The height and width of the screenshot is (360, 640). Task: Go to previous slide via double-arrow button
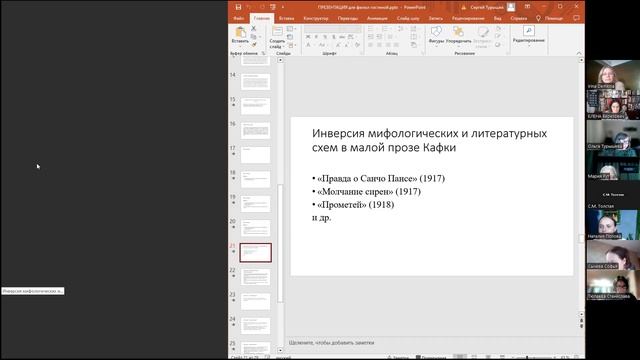point(581,321)
